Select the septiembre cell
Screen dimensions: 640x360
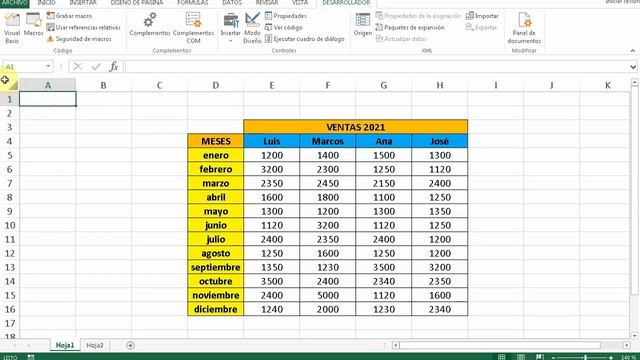216,267
